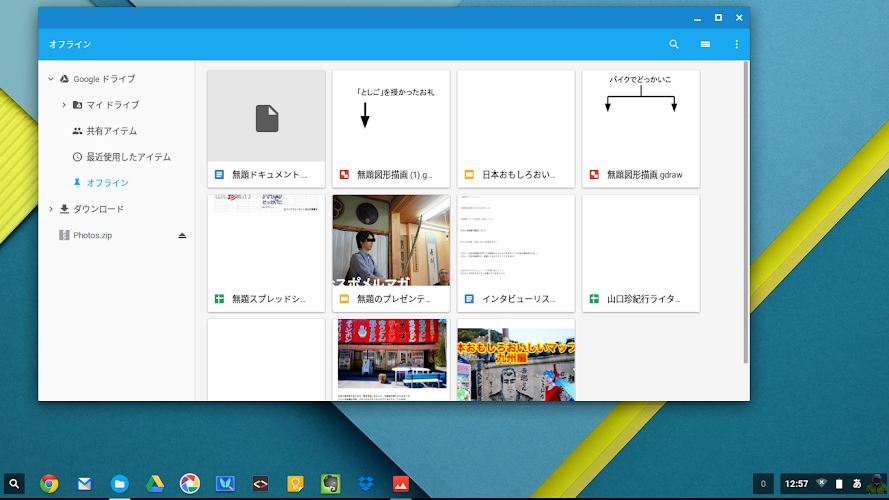
Task: Click the zip archive icon beside Photos.zip
Action: pos(64,235)
